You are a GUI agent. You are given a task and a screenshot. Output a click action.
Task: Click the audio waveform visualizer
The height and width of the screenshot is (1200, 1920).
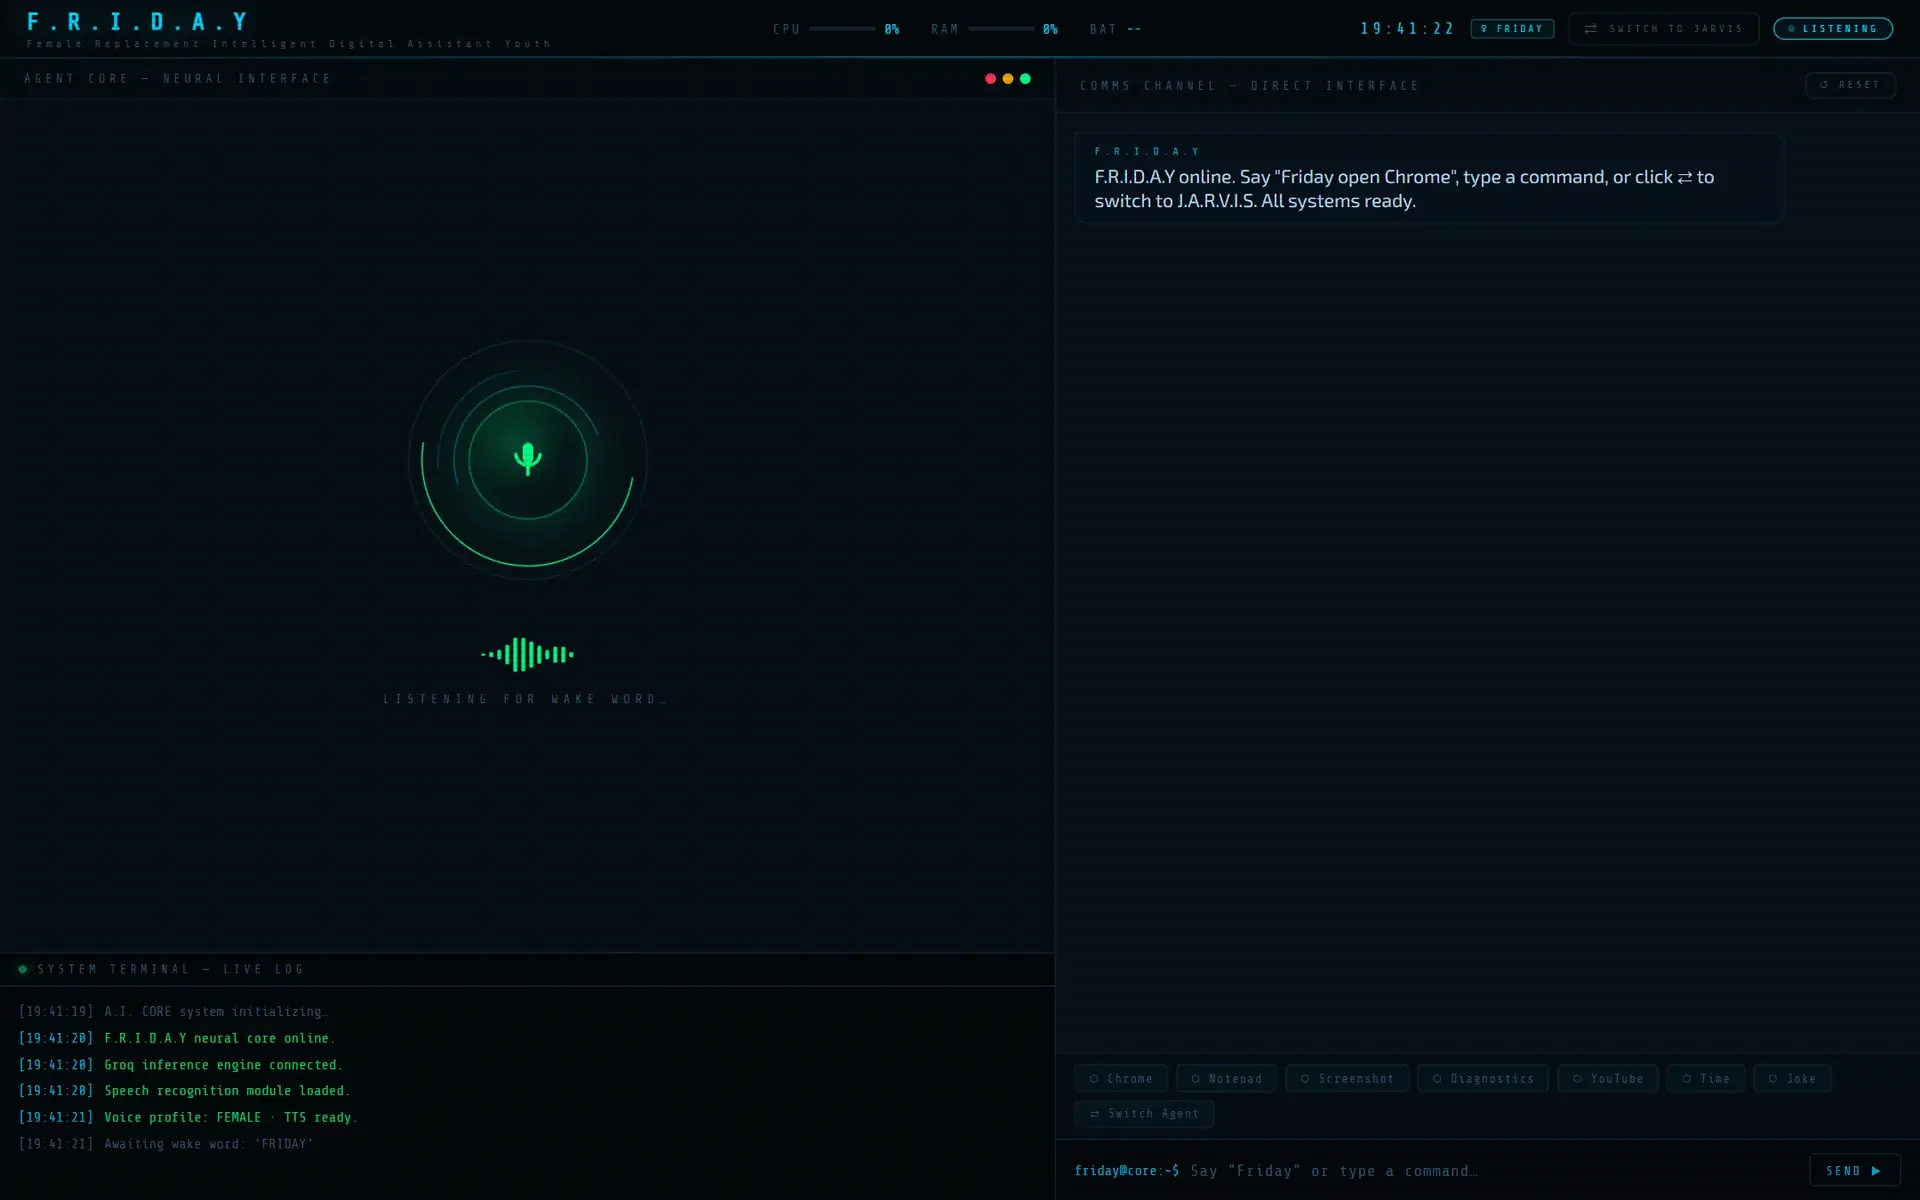click(x=527, y=655)
